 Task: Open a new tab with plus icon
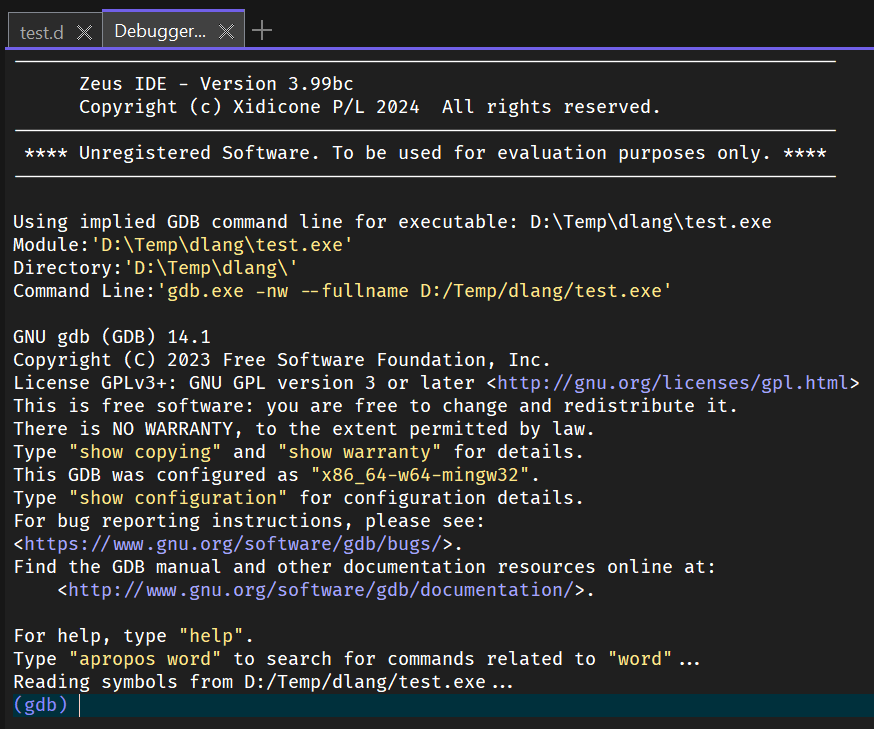tap(261, 30)
